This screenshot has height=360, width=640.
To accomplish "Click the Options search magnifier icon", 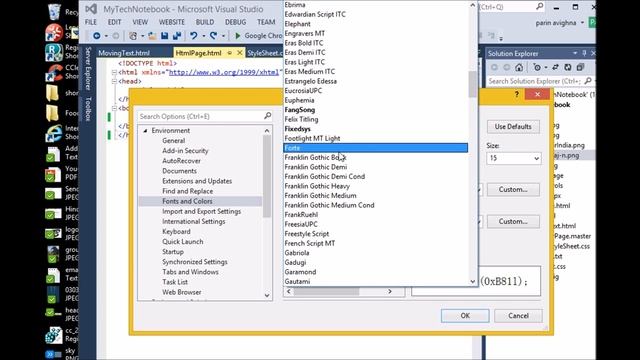I will (x=267, y=116).
